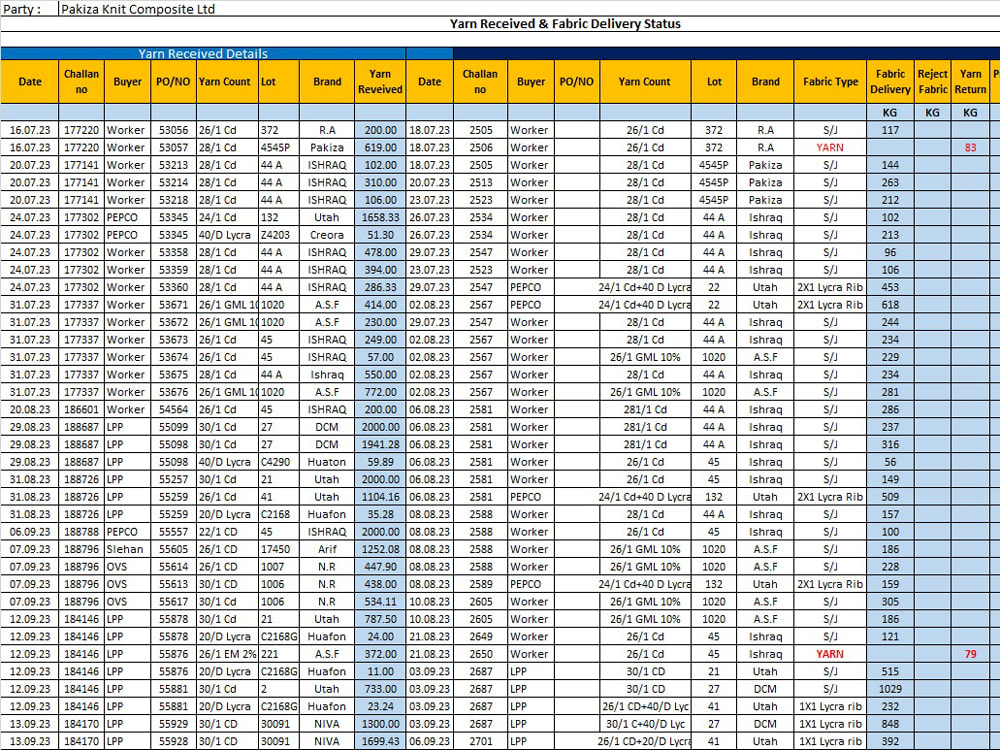
Task: Select the 'Party :' label cell
Action: coord(29,9)
